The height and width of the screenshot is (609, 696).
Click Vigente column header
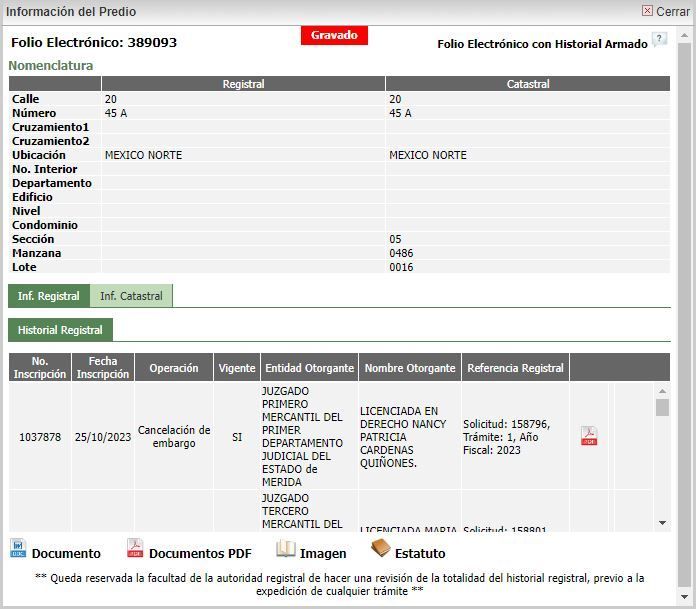tap(237, 368)
